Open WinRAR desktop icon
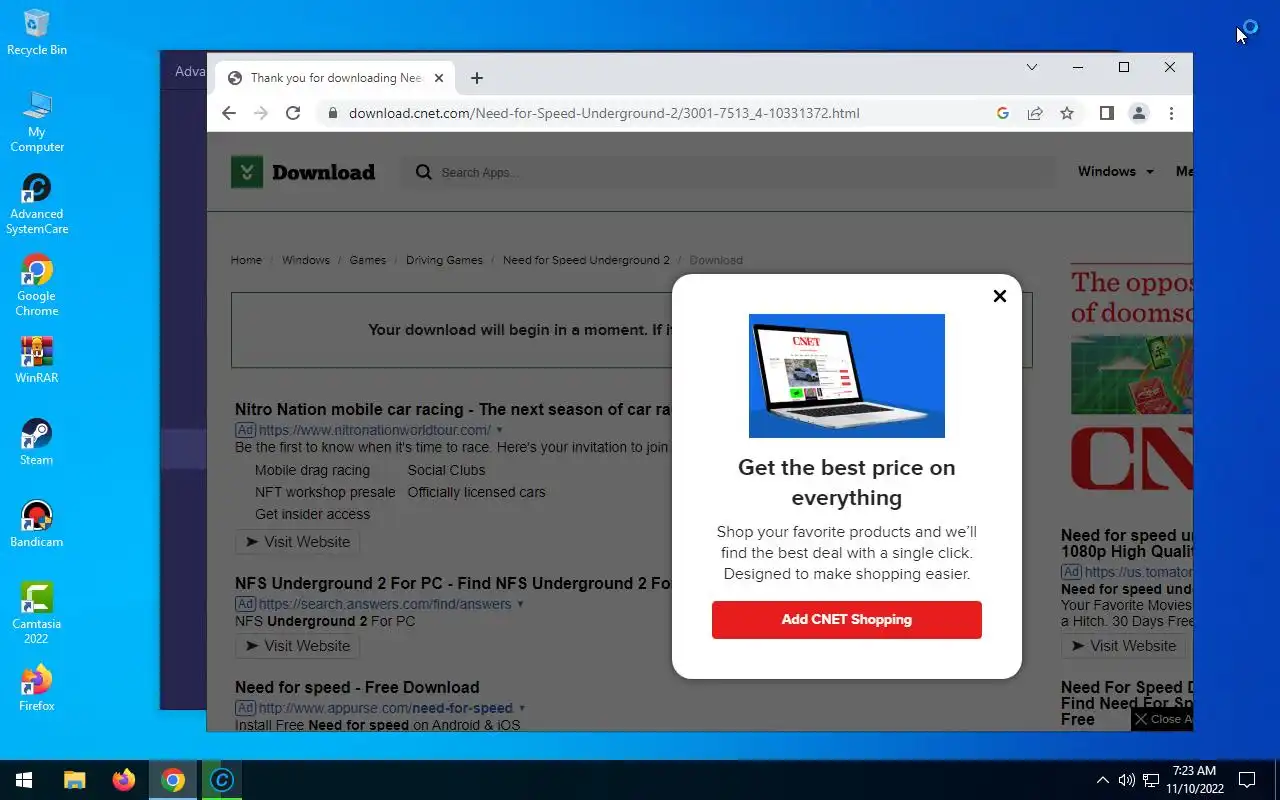Viewport: 1280px width, 800px height. pyautogui.click(x=37, y=360)
